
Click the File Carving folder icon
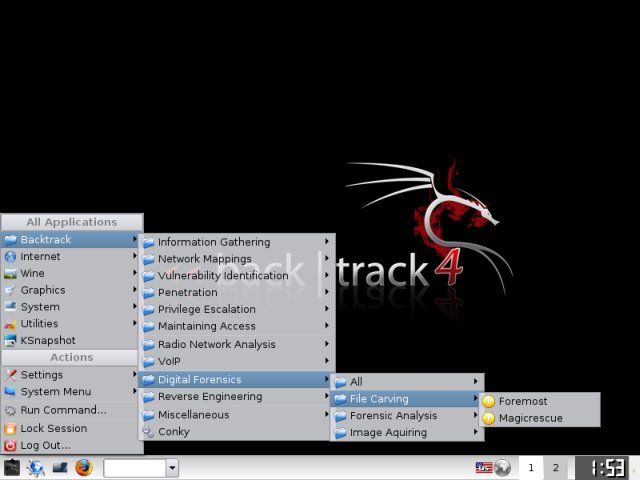coord(340,399)
